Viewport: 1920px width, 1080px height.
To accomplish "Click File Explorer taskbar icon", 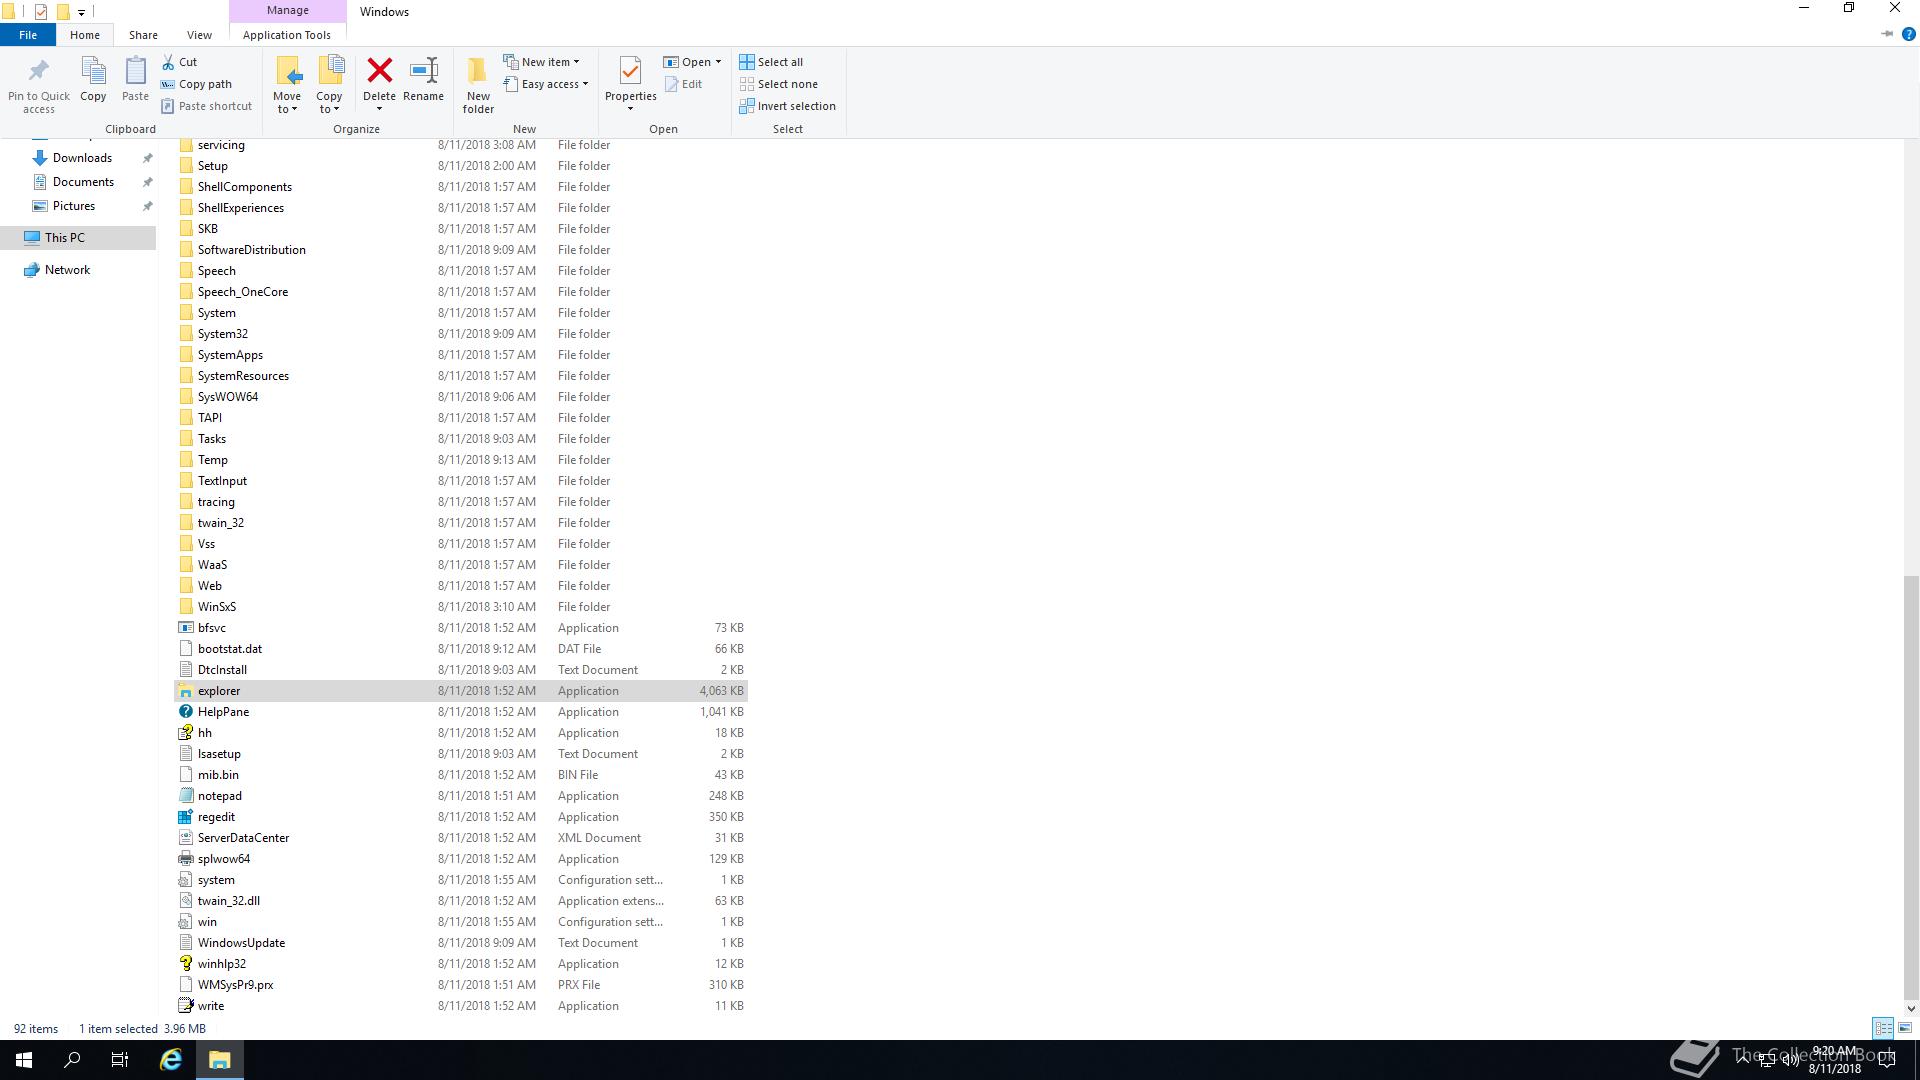I will pos(220,1060).
